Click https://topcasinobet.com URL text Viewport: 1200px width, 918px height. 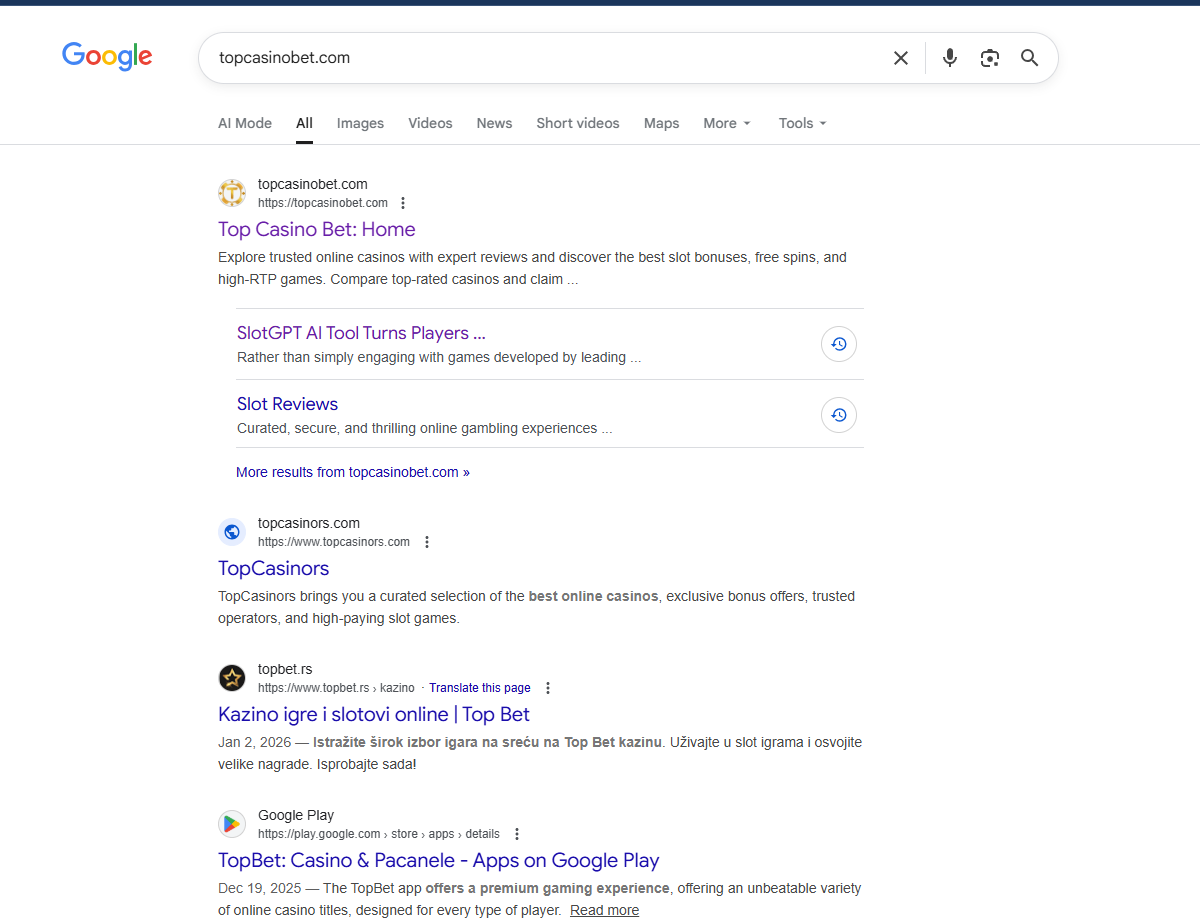click(323, 203)
